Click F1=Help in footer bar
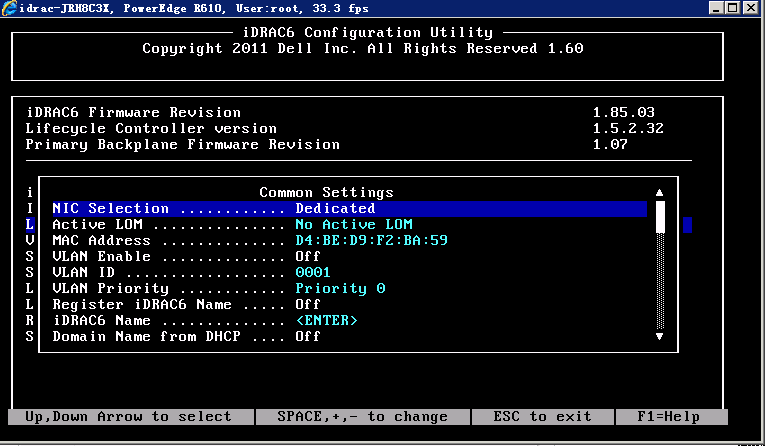 point(668,417)
